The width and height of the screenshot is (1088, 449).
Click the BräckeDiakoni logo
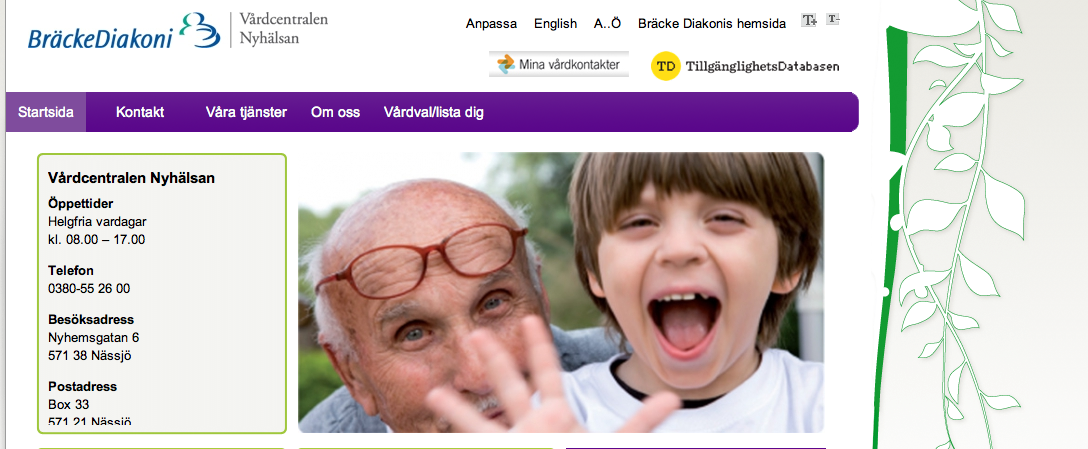coord(124,31)
